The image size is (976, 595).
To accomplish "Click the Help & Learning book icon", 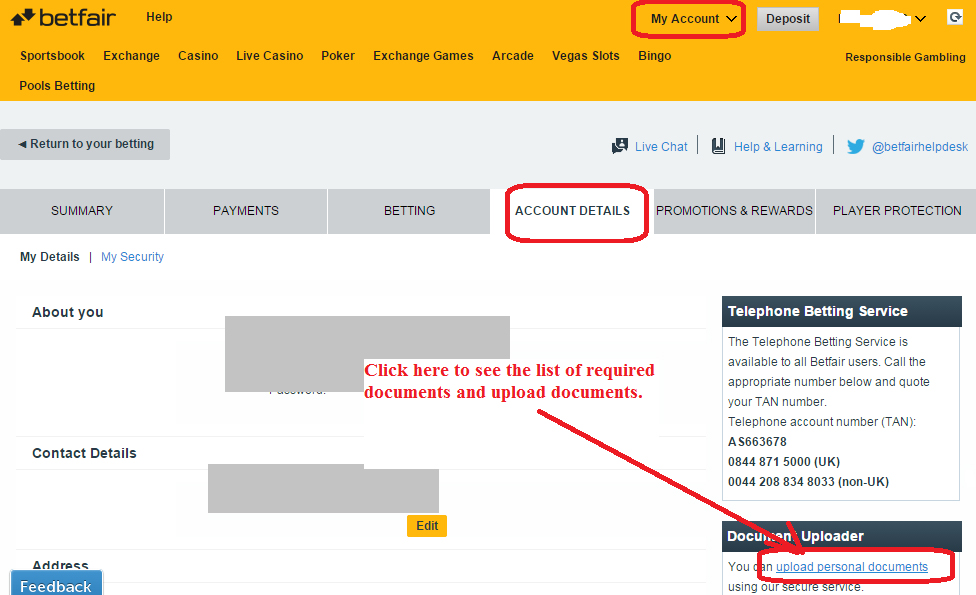I will (x=718, y=146).
